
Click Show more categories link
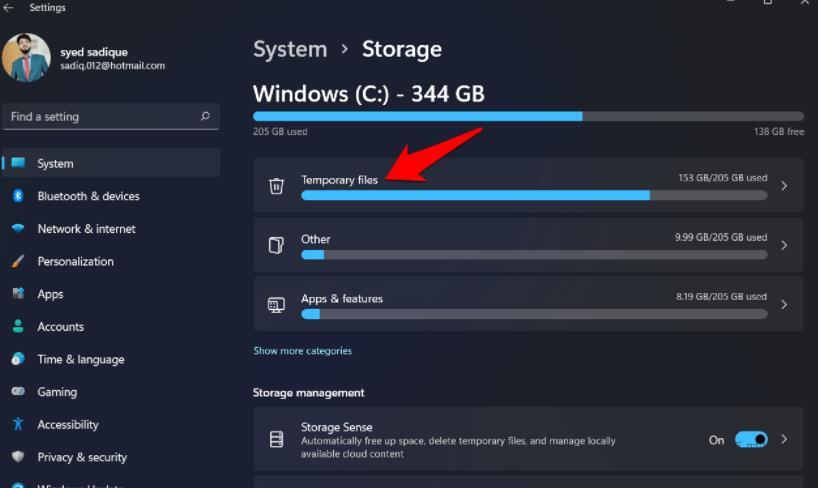pyautogui.click(x=302, y=351)
